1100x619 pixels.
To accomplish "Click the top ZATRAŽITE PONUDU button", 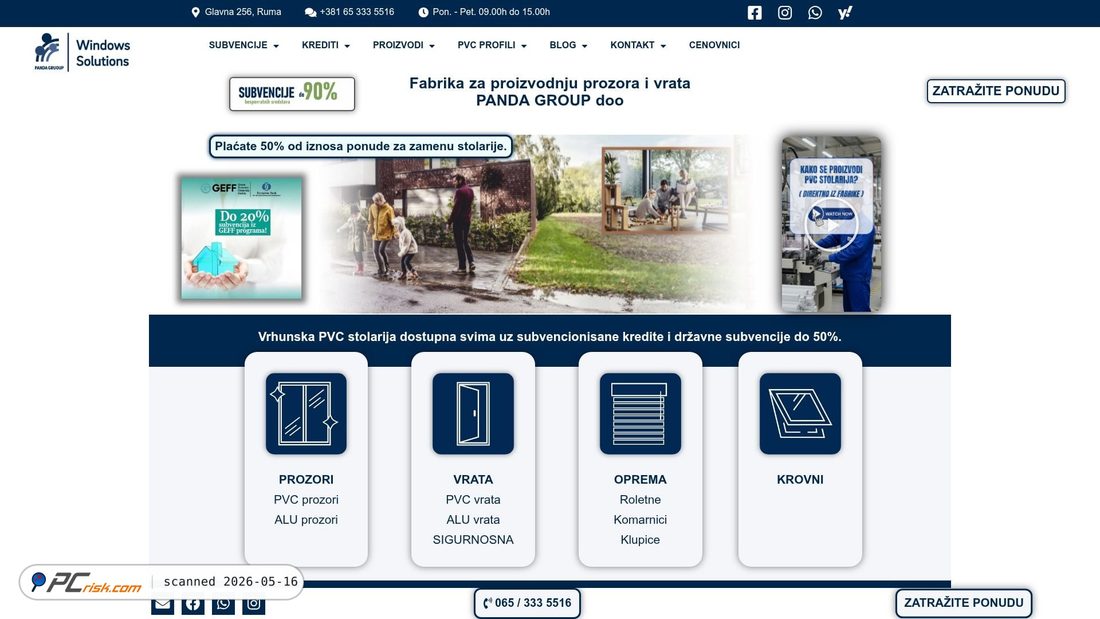I will (995, 91).
